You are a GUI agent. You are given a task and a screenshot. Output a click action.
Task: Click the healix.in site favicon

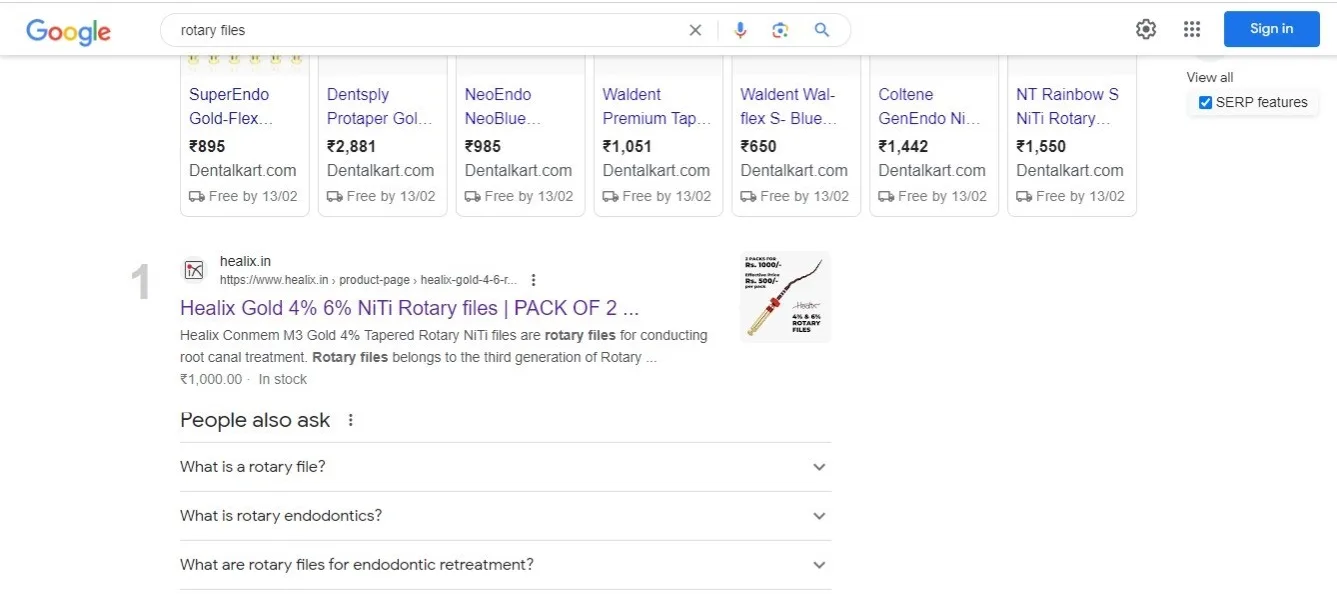click(194, 270)
